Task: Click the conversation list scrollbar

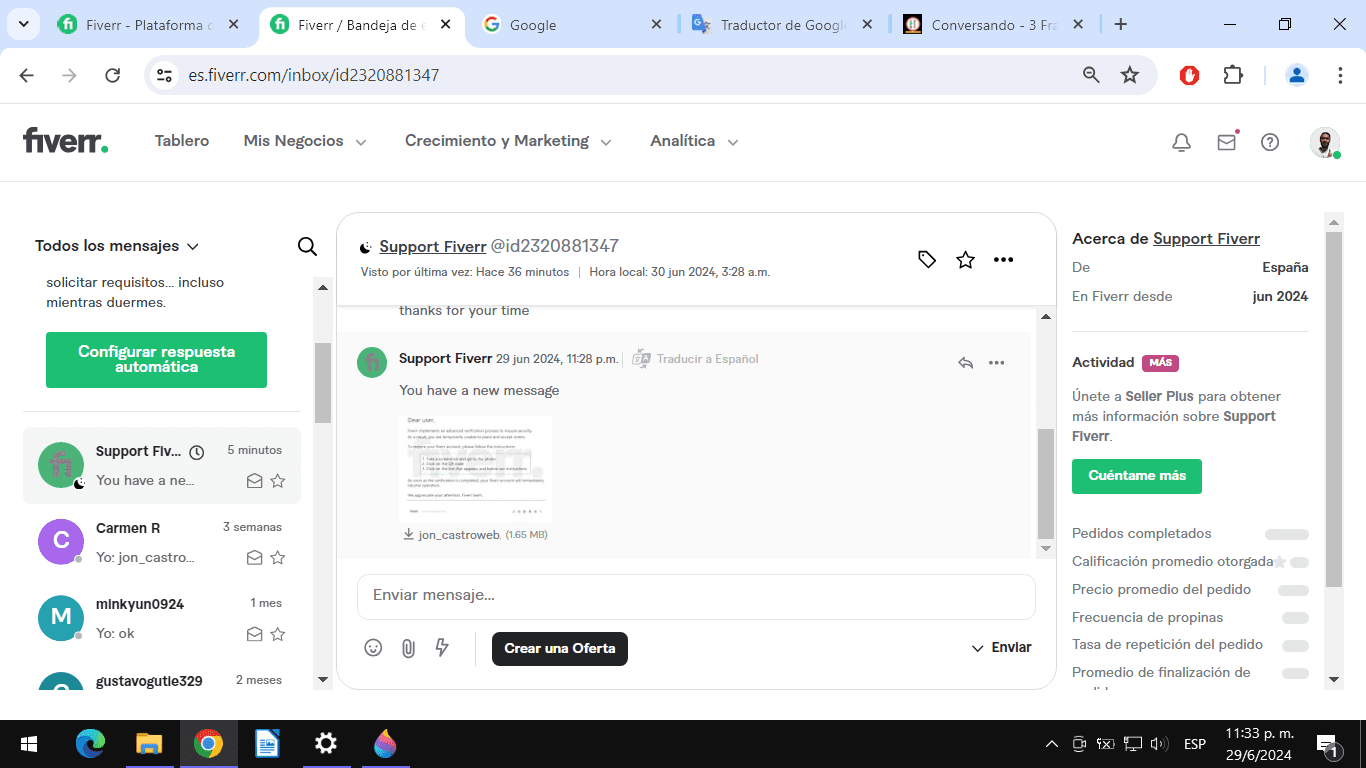Action: point(322,383)
